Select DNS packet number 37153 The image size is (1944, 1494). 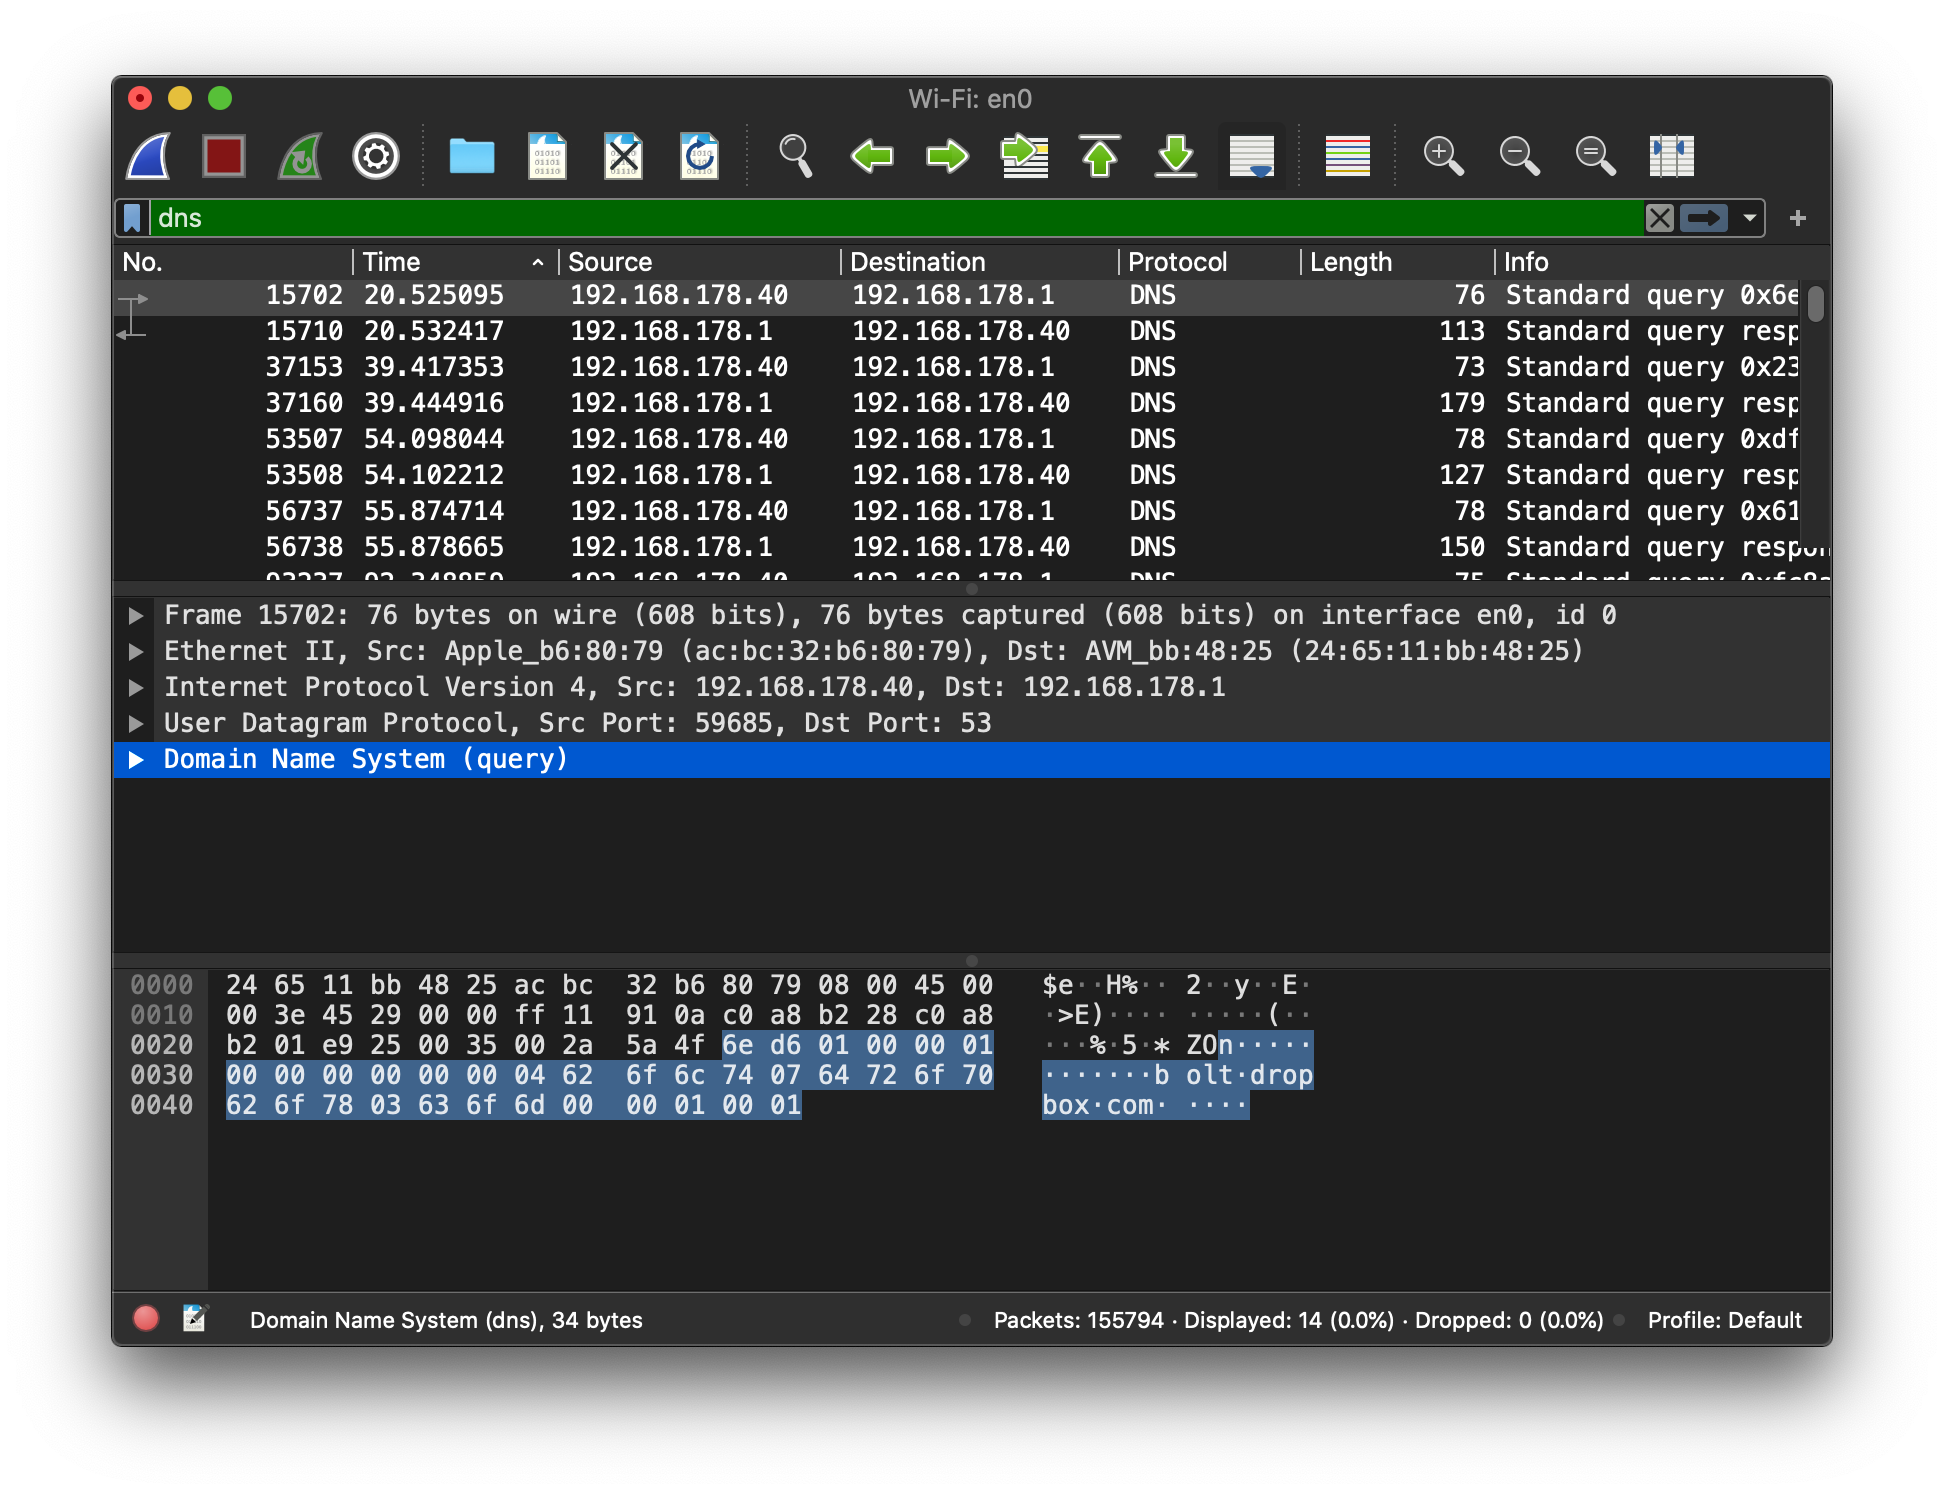click(700, 367)
